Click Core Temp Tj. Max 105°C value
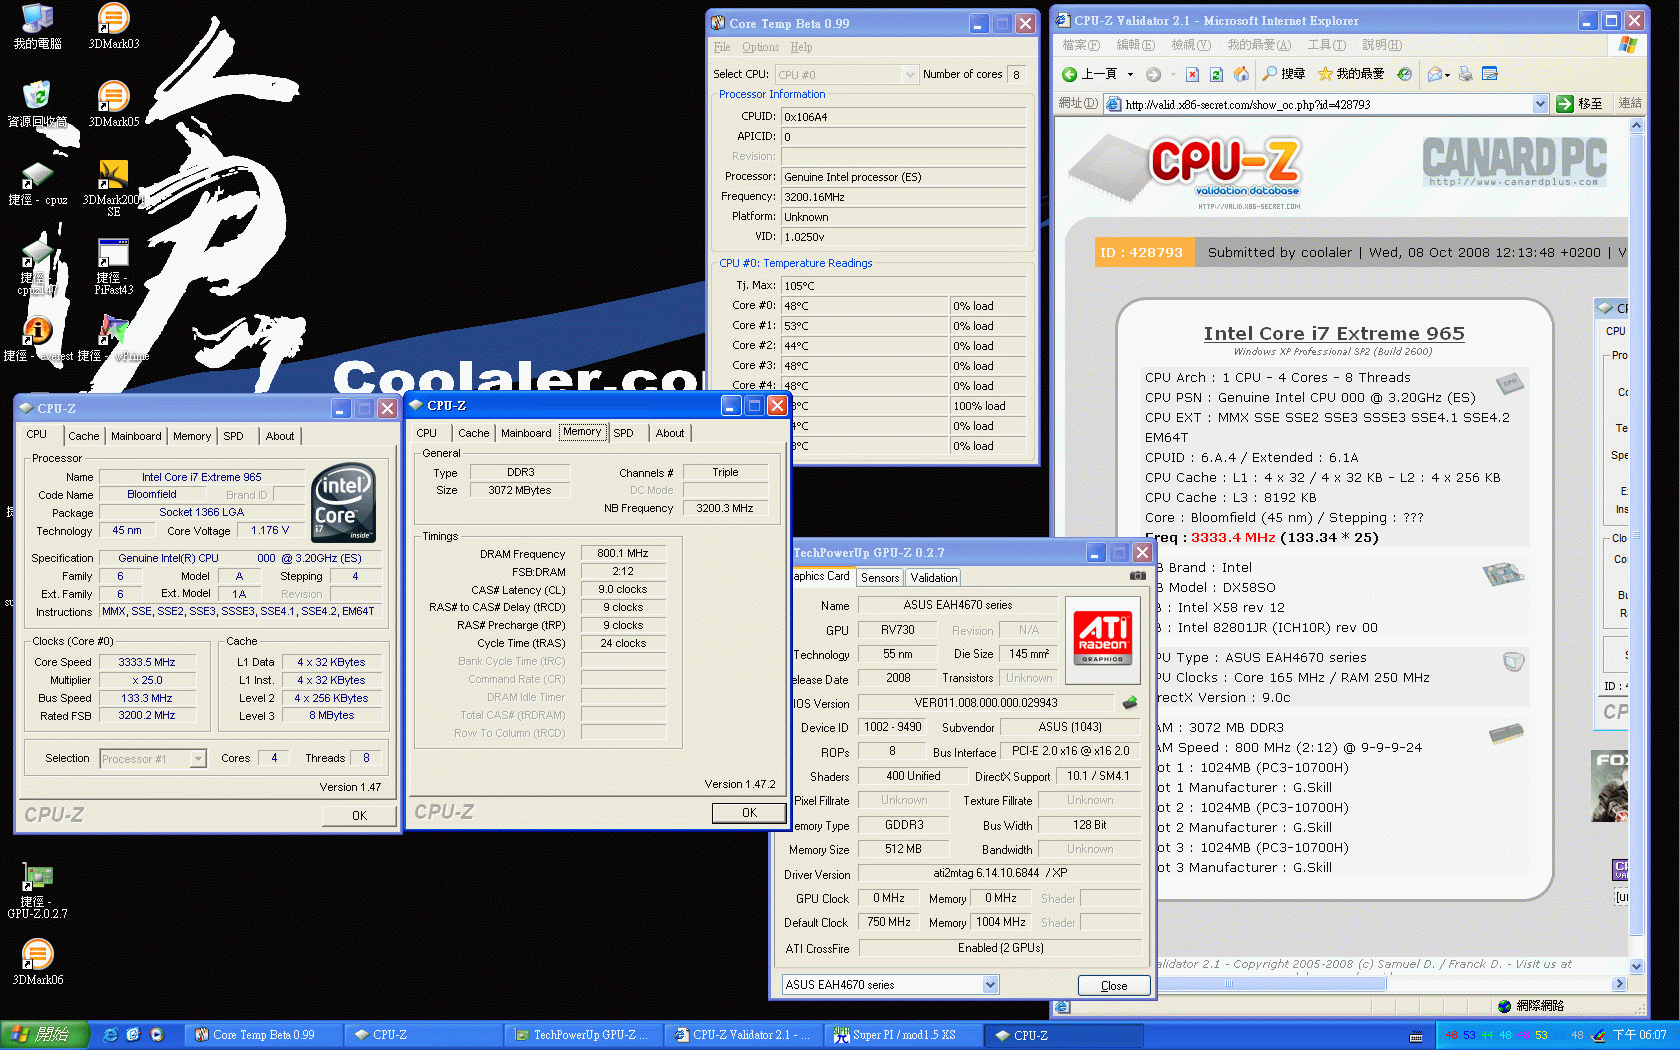Viewport: 1680px width, 1050px height. pyautogui.click(x=904, y=286)
